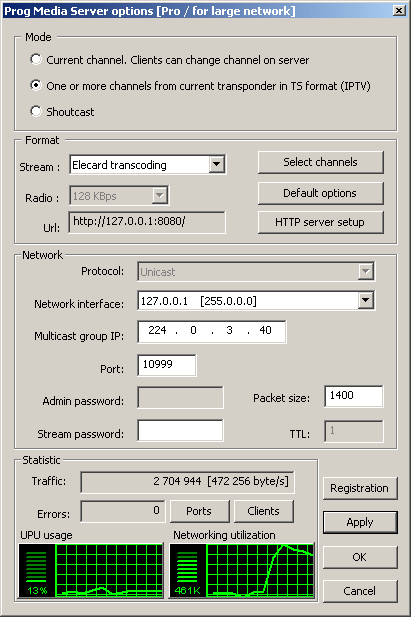411x617 pixels.
Task: Confirm with the OK button
Action: click(x=360, y=557)
